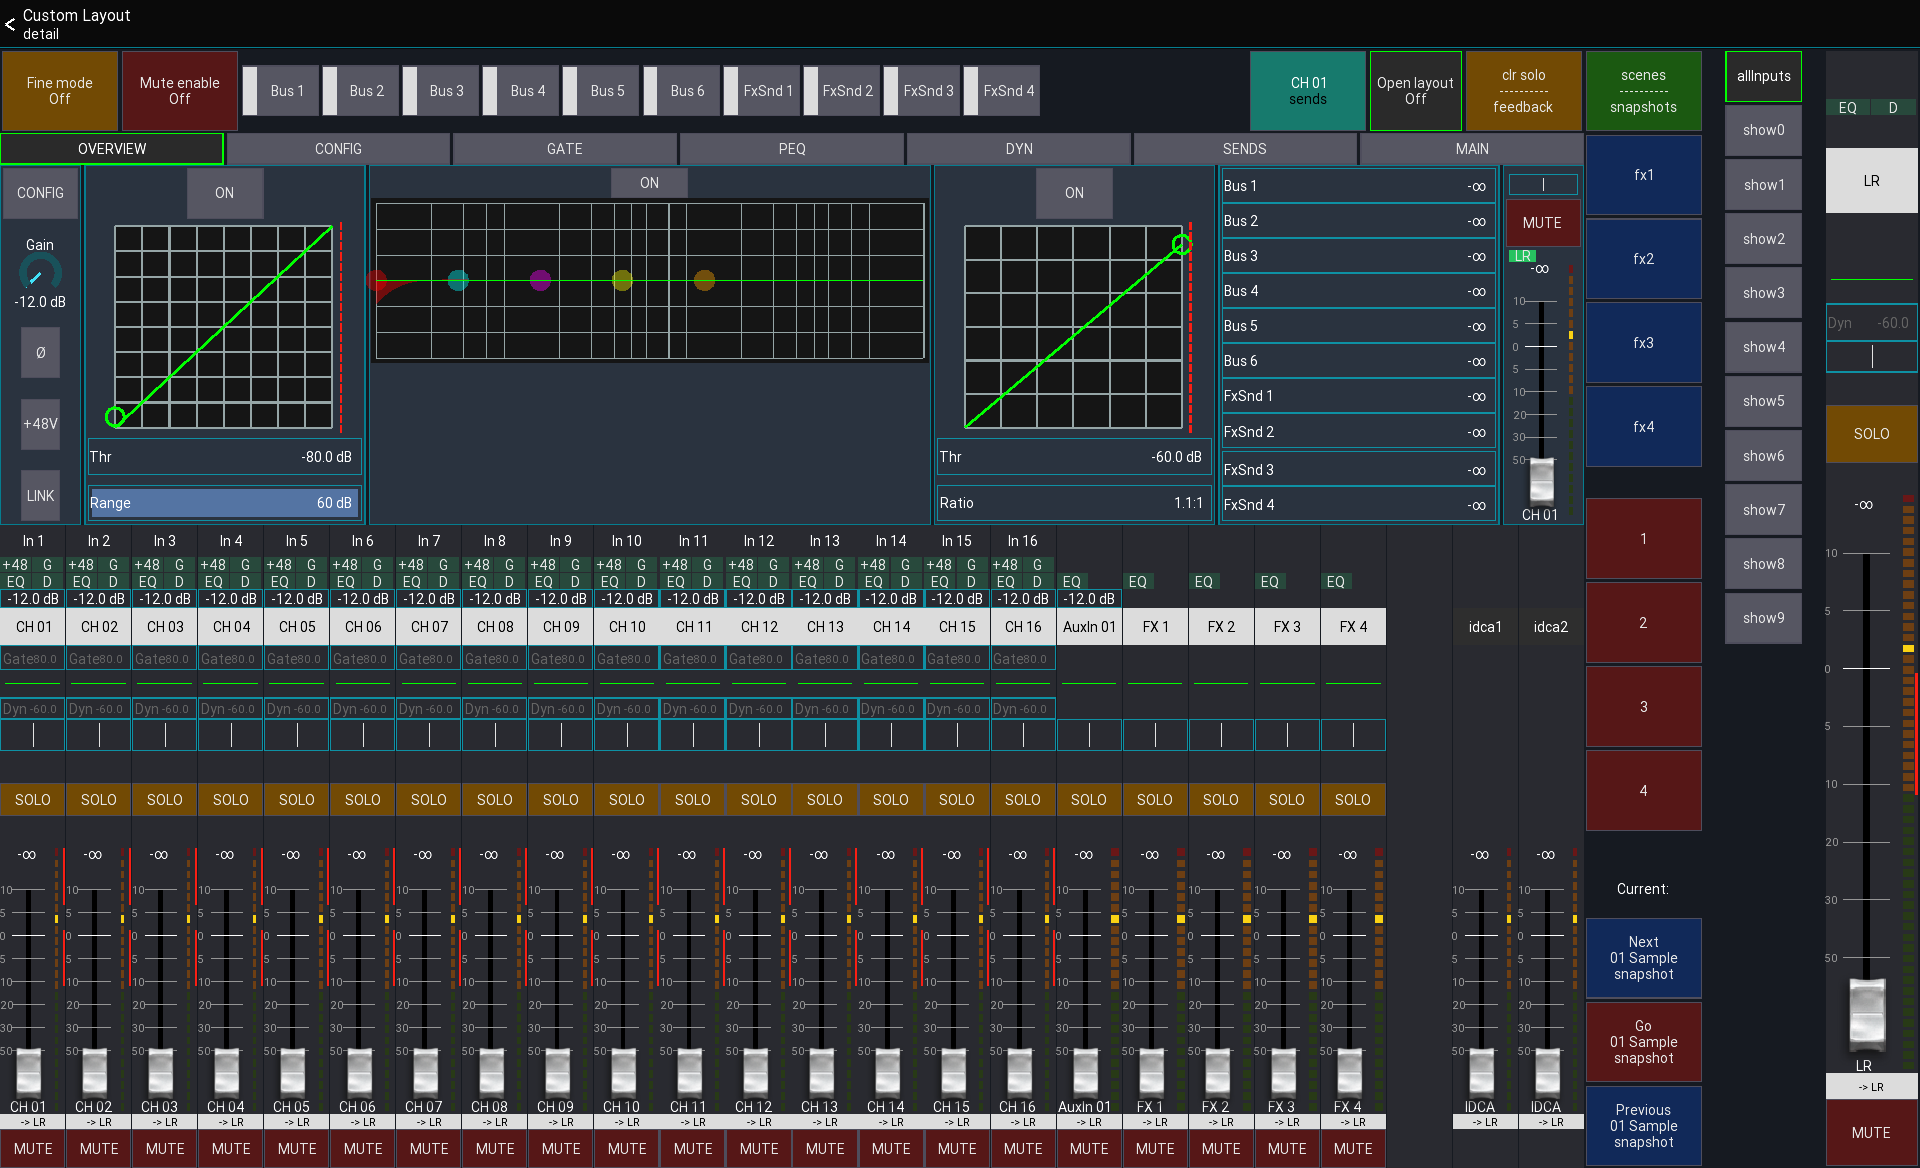Image resolution: width=1920 pixels, height=1168 pixels.
Task: Turn Fine mode on
Action: point(59,91)
